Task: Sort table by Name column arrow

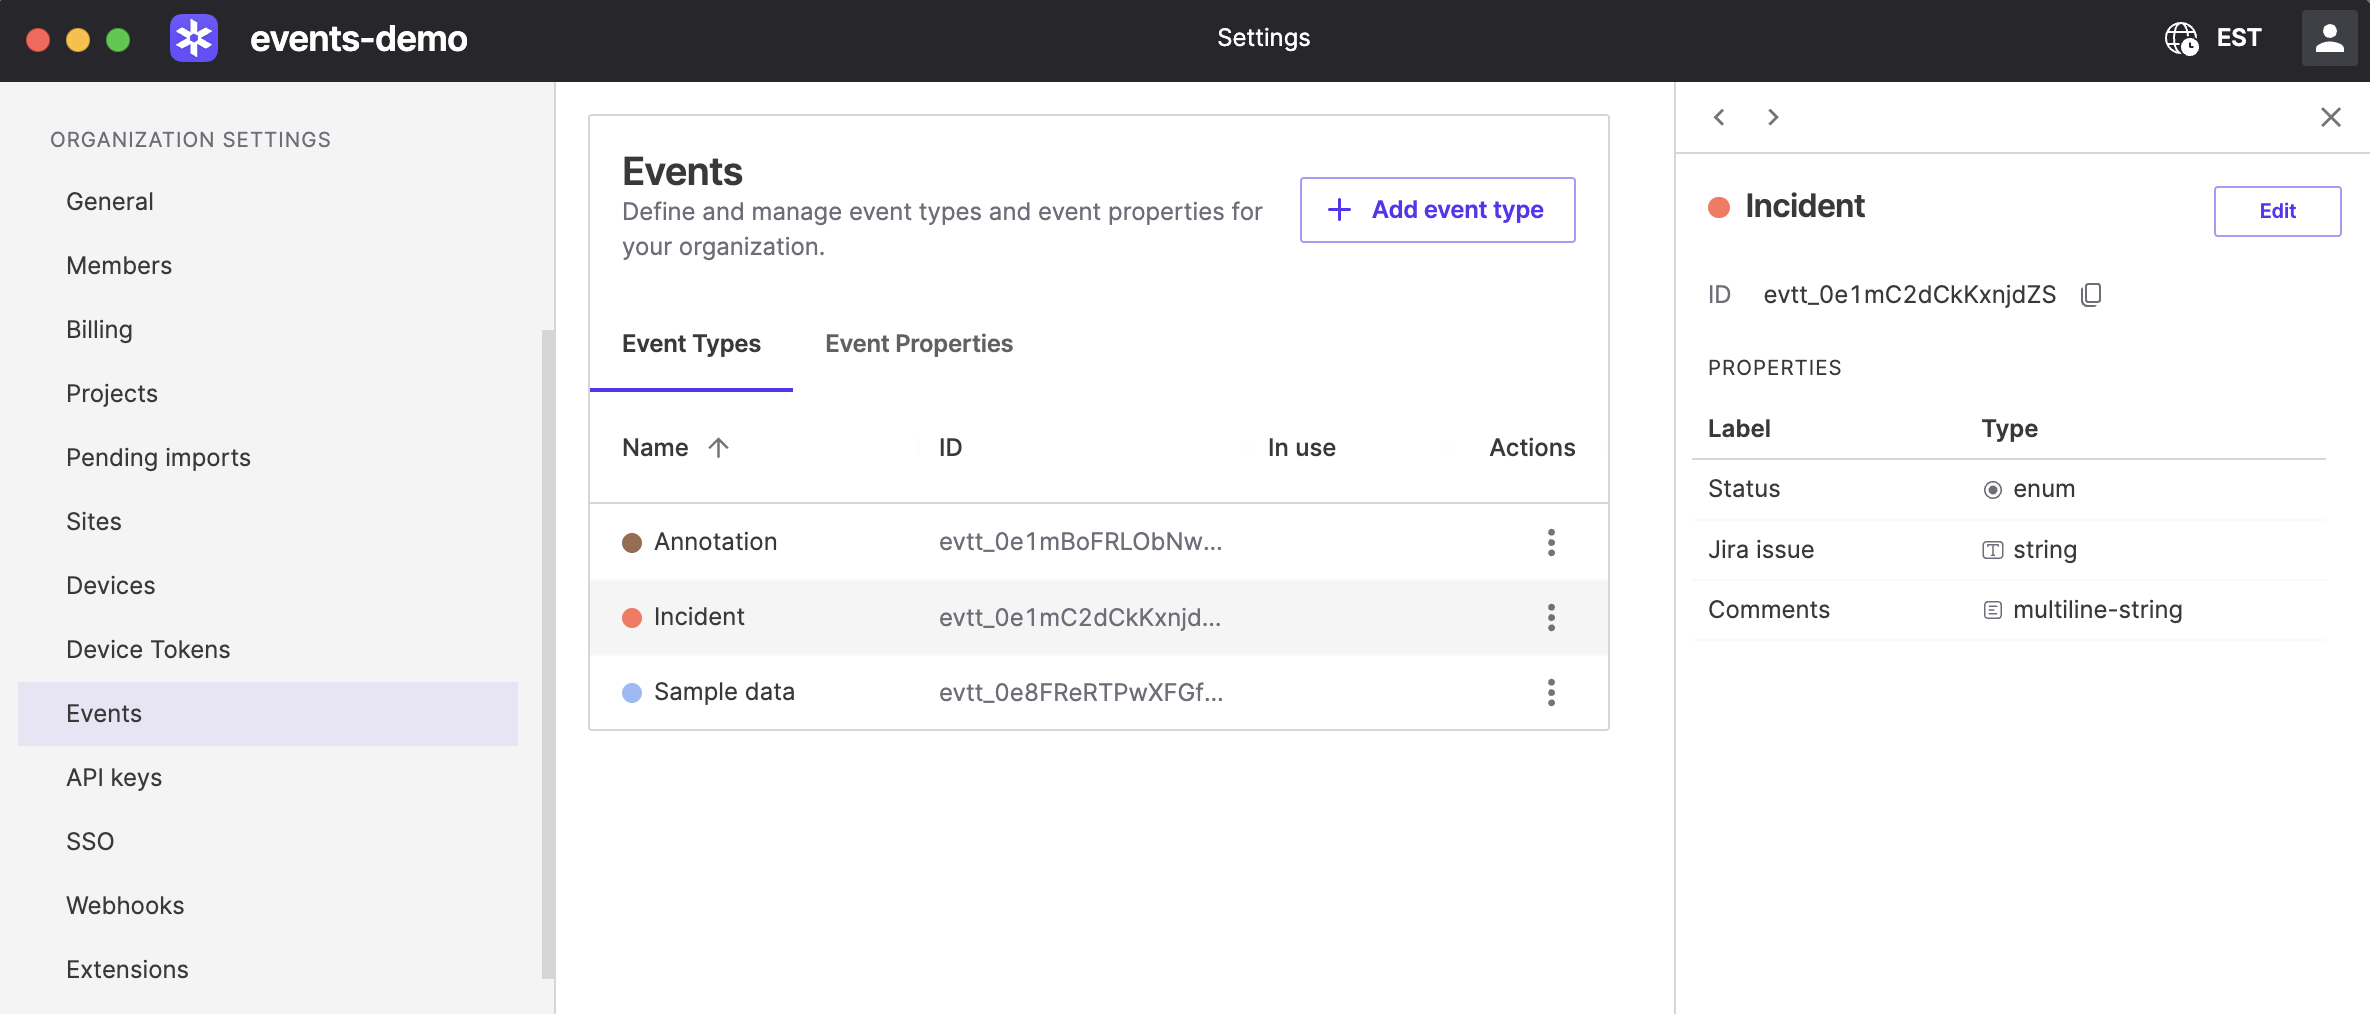Action: [x=718, y=448]
